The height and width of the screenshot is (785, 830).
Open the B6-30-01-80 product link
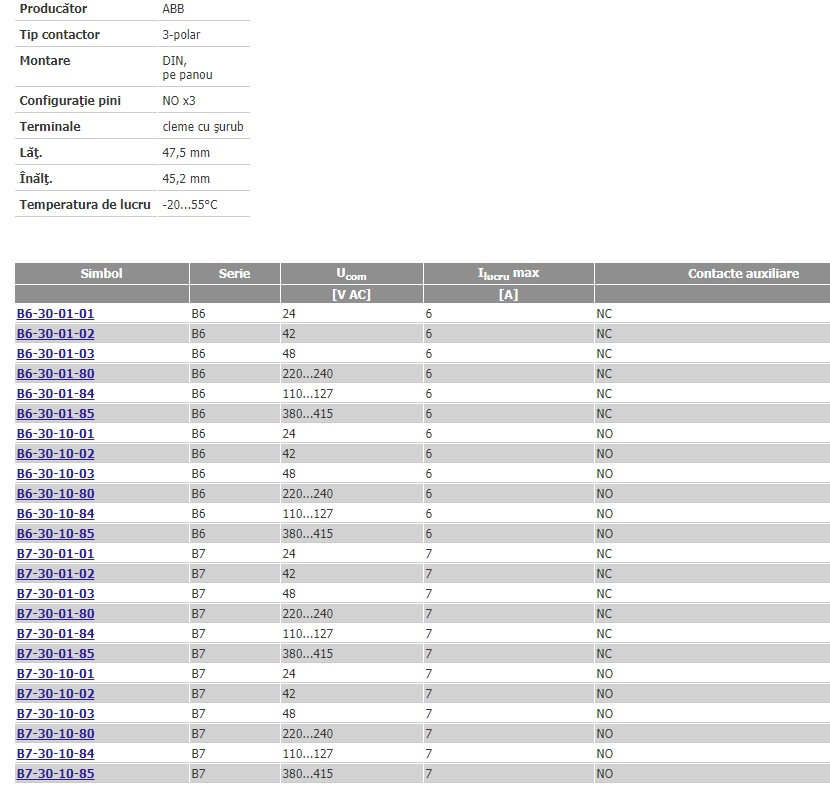(x=56, y=374)
